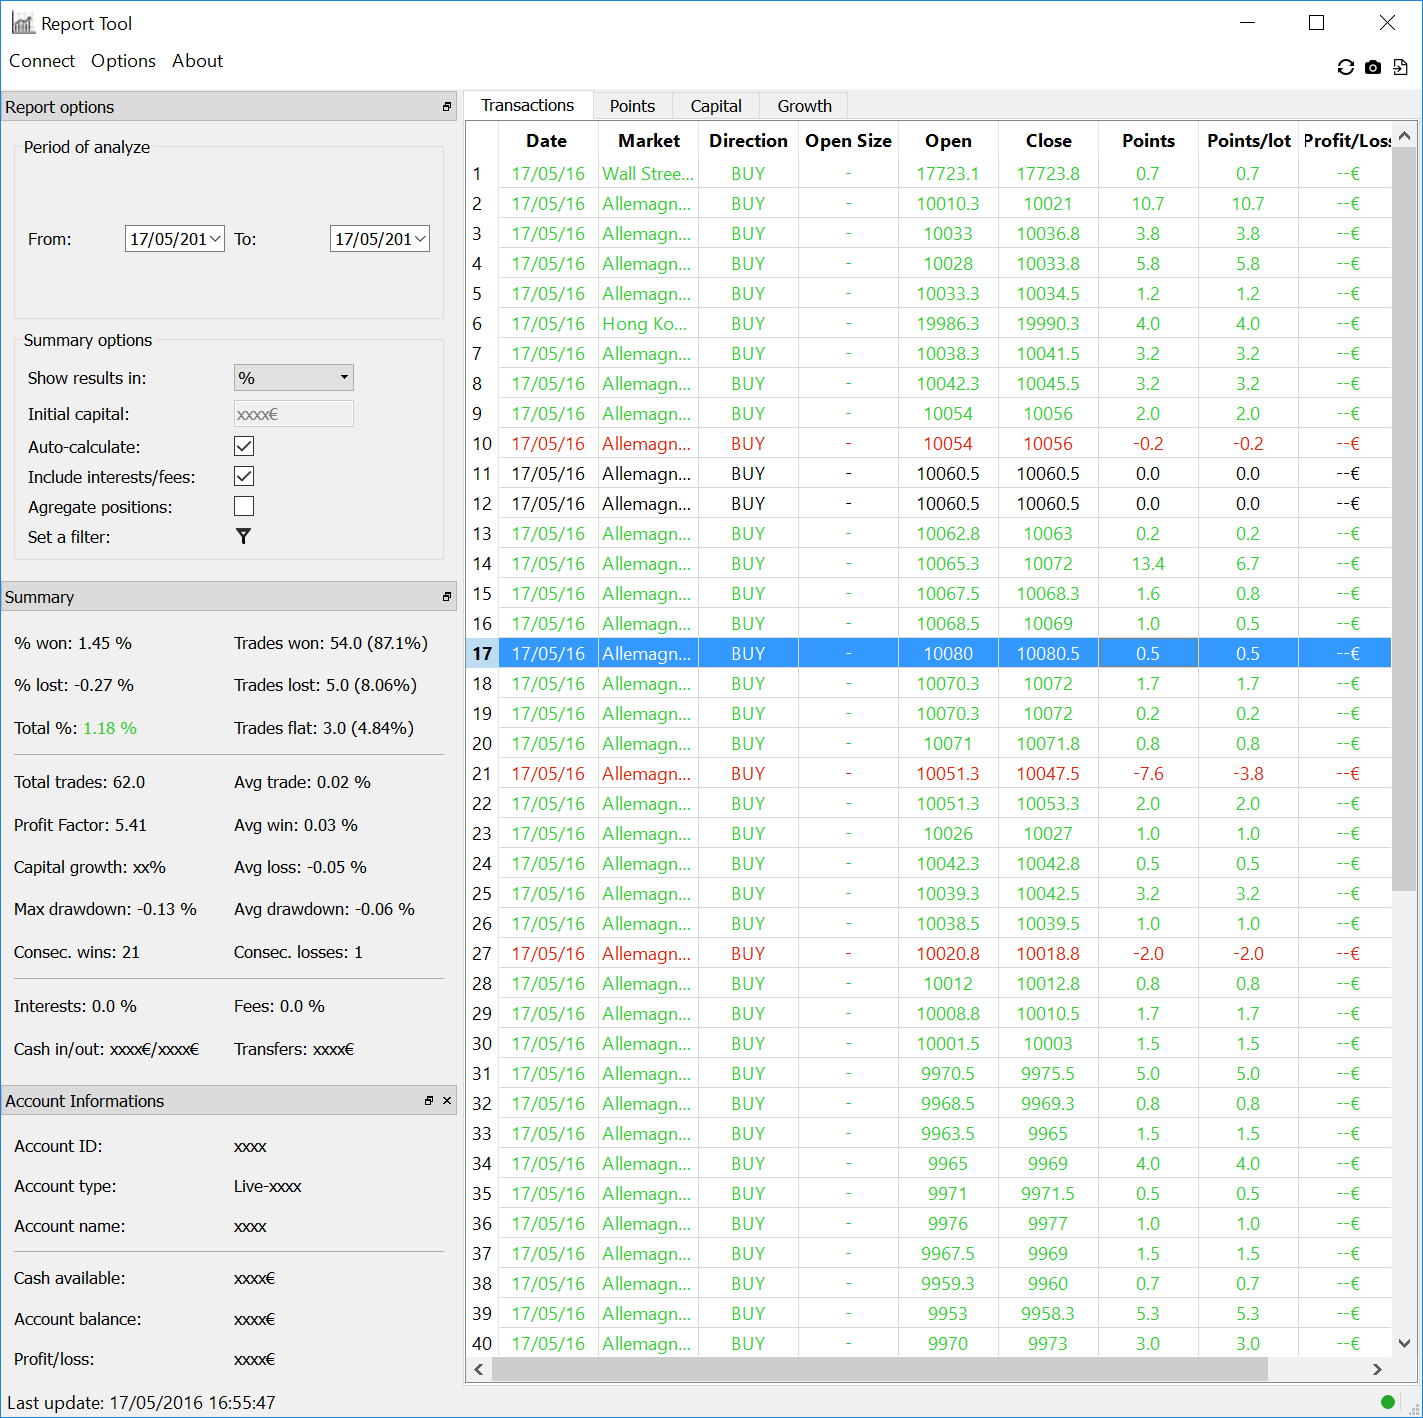Click the 'Last update' status bar text
Viewport: 1423px width, 1418px height.
141,1402
